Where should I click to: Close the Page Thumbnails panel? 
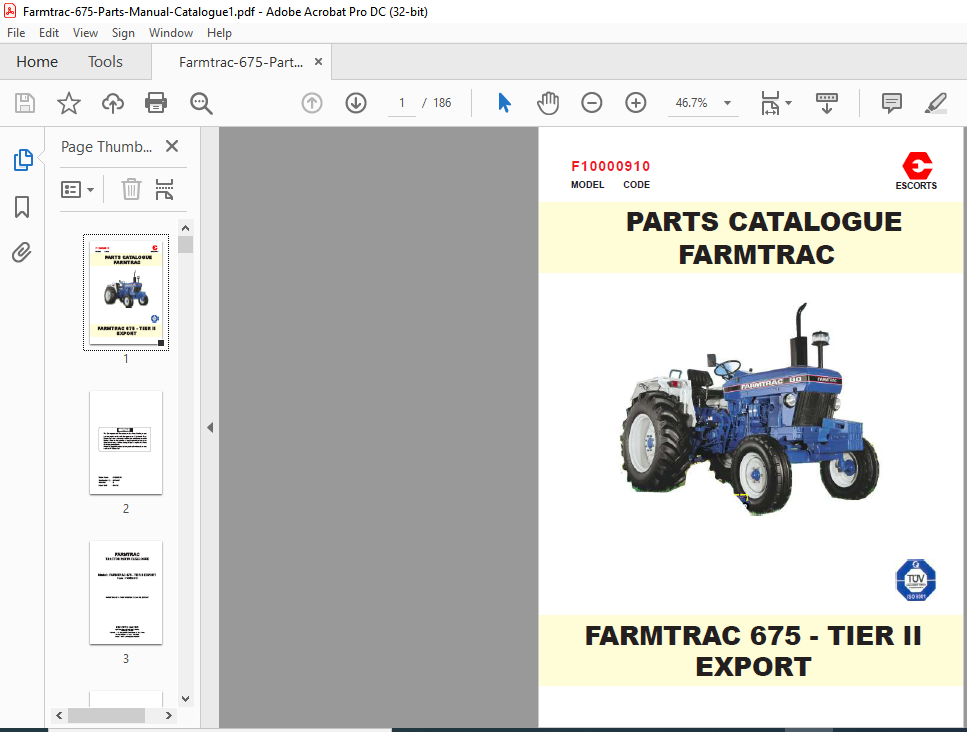(171, 146)
